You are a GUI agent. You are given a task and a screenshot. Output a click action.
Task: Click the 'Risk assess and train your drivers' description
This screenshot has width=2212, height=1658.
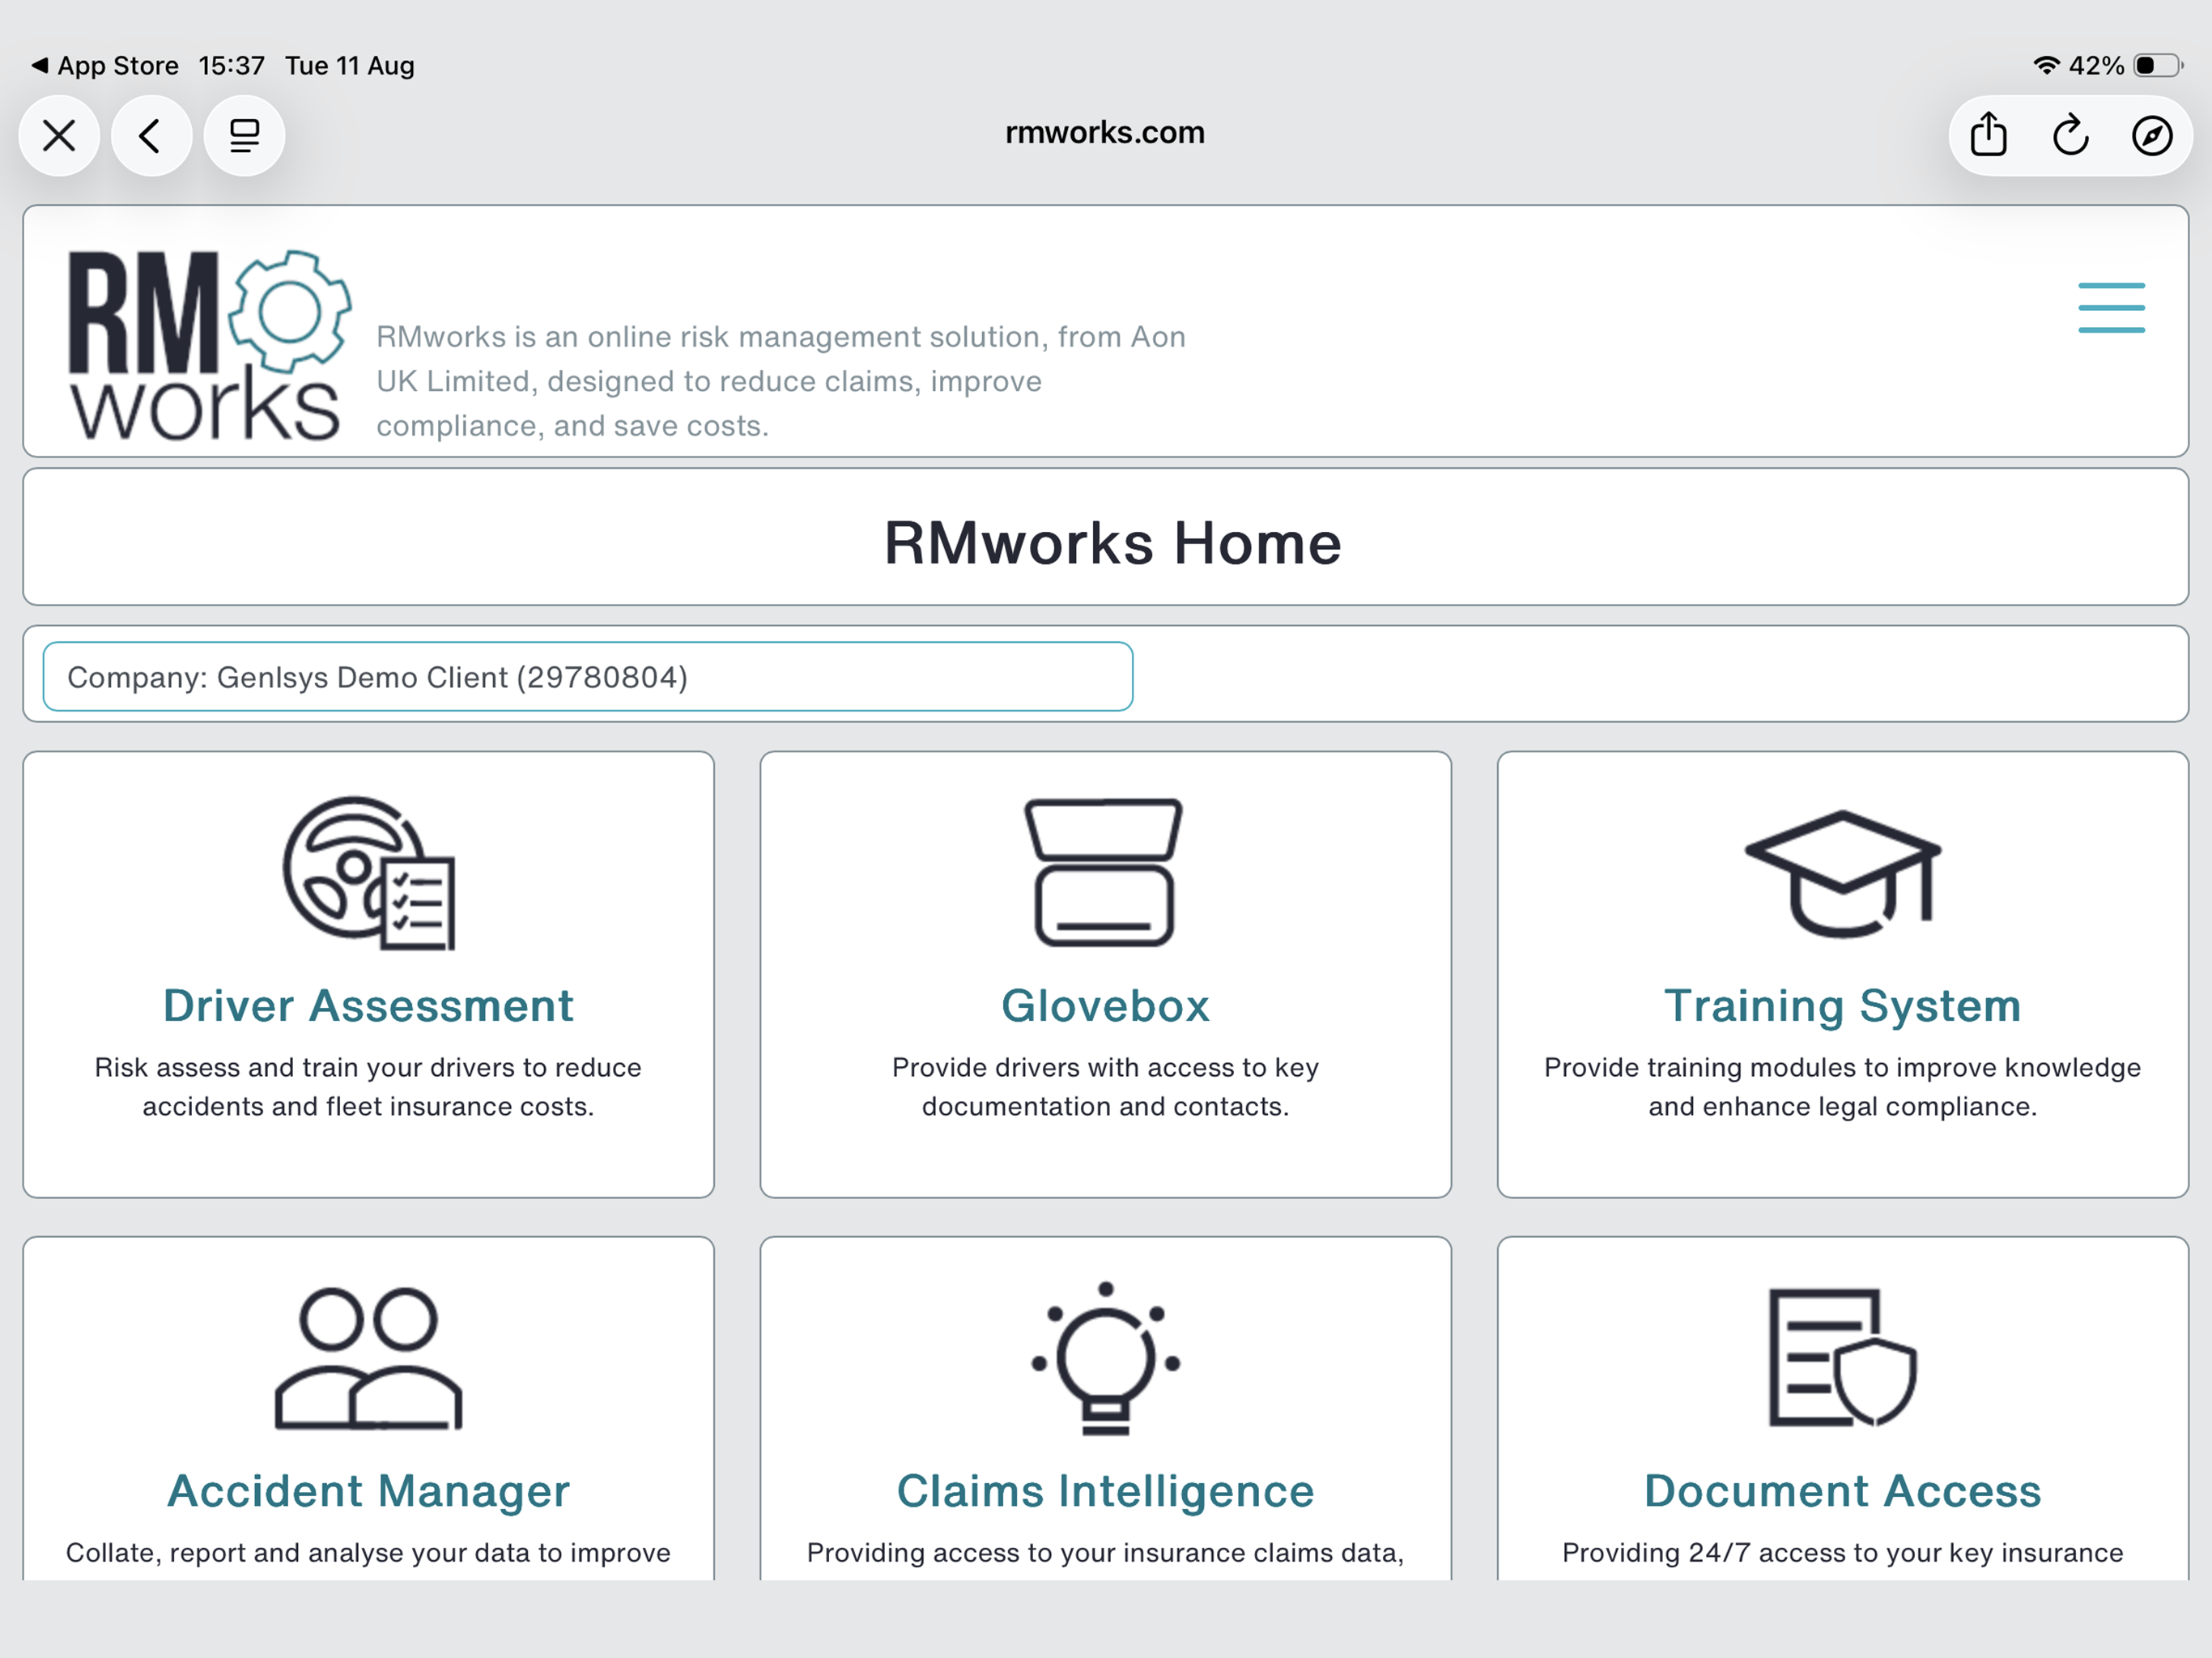368,1087
